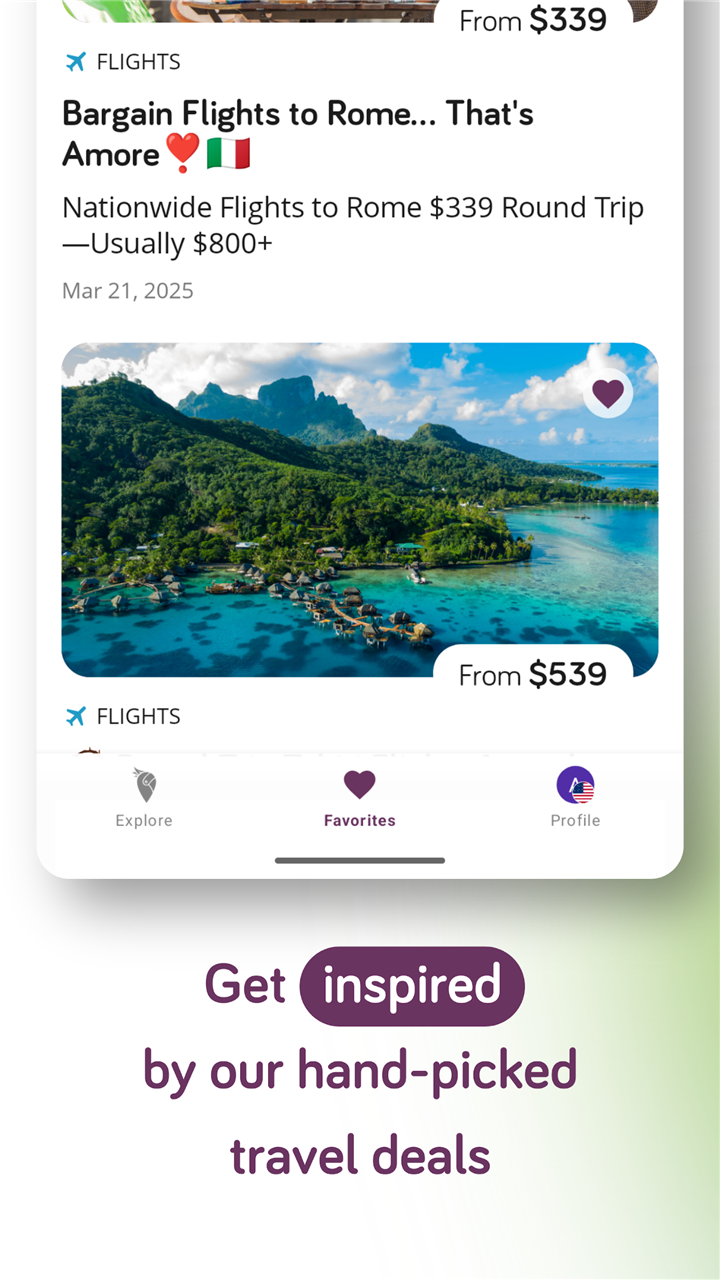Screen dimensions: 720x1280
Task: Open the tropical island deal photo
Action: tap(360, 510)
